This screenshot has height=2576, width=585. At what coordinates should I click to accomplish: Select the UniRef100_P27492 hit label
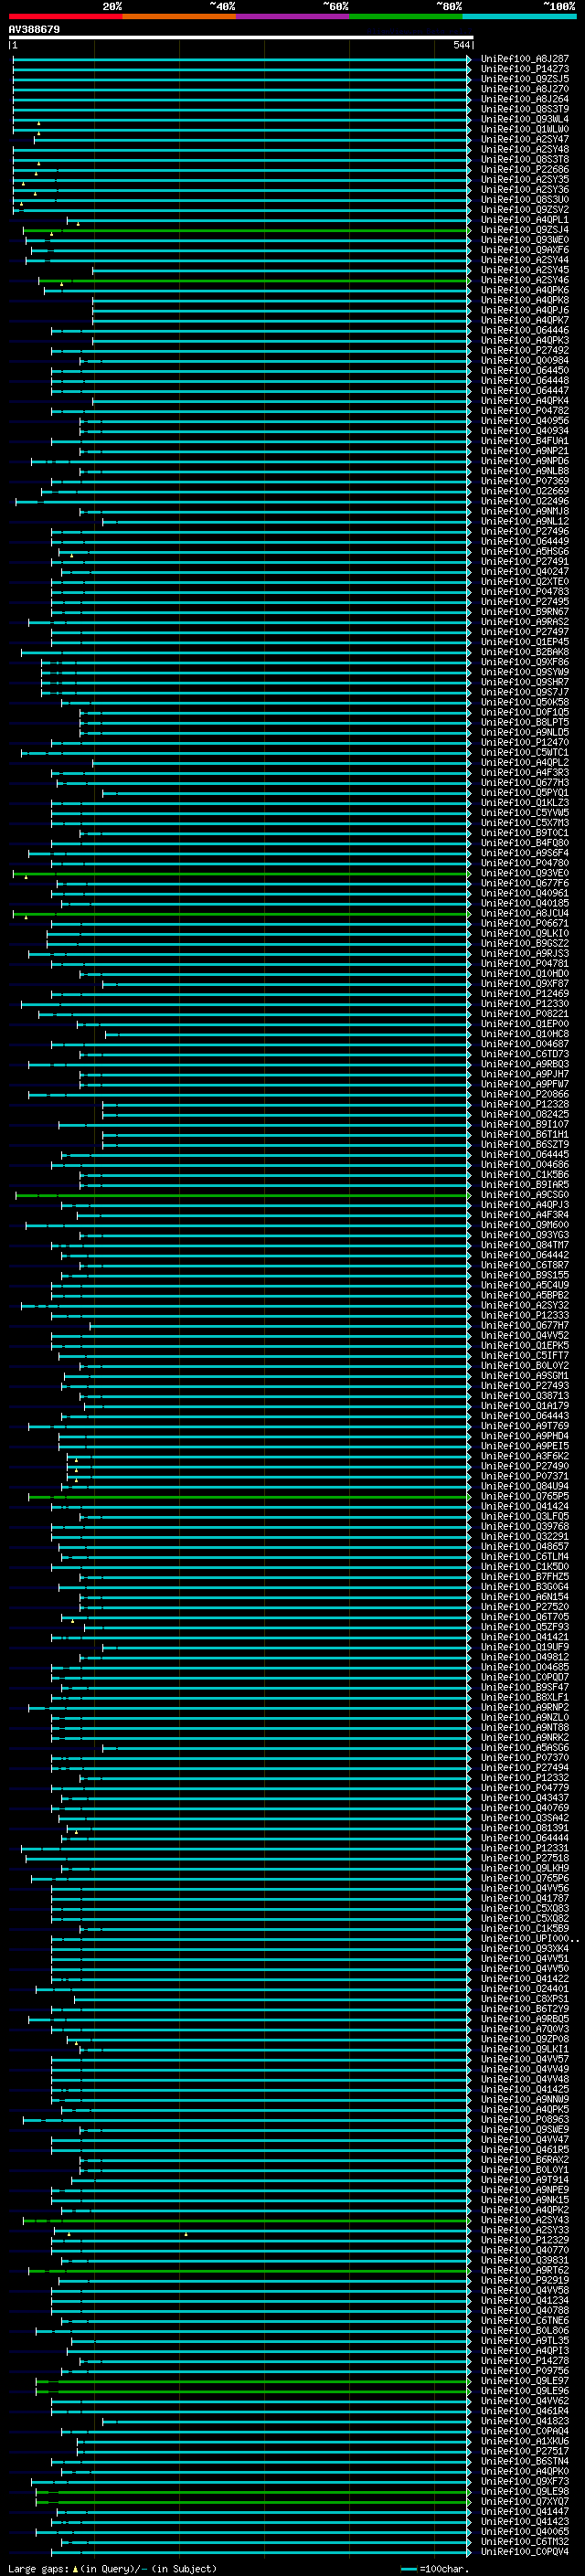525,350
